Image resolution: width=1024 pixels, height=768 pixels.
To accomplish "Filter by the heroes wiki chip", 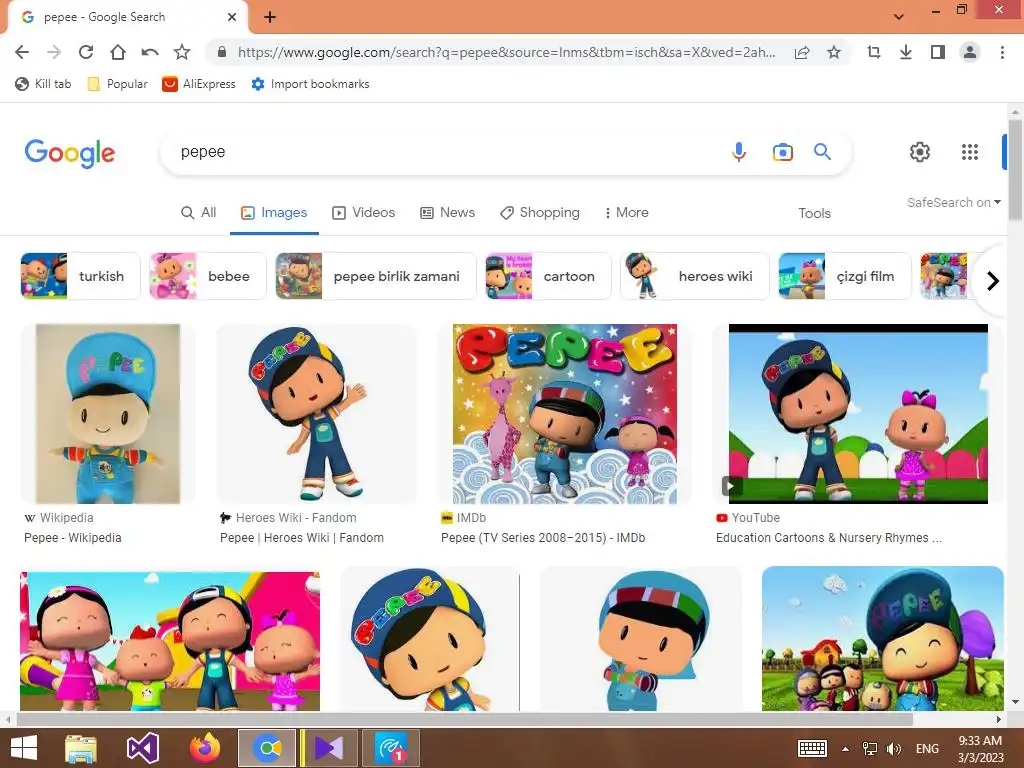I will click(695, 276).
